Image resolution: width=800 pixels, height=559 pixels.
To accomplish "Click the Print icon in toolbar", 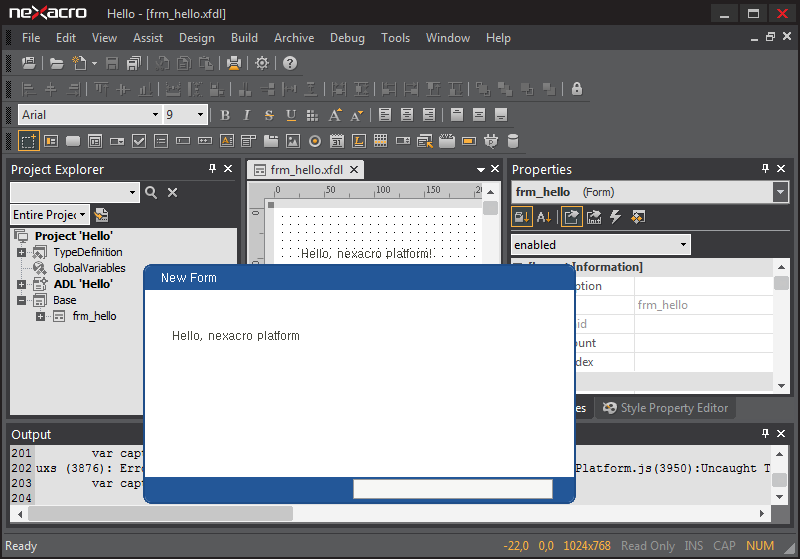I will click(234, 63).
